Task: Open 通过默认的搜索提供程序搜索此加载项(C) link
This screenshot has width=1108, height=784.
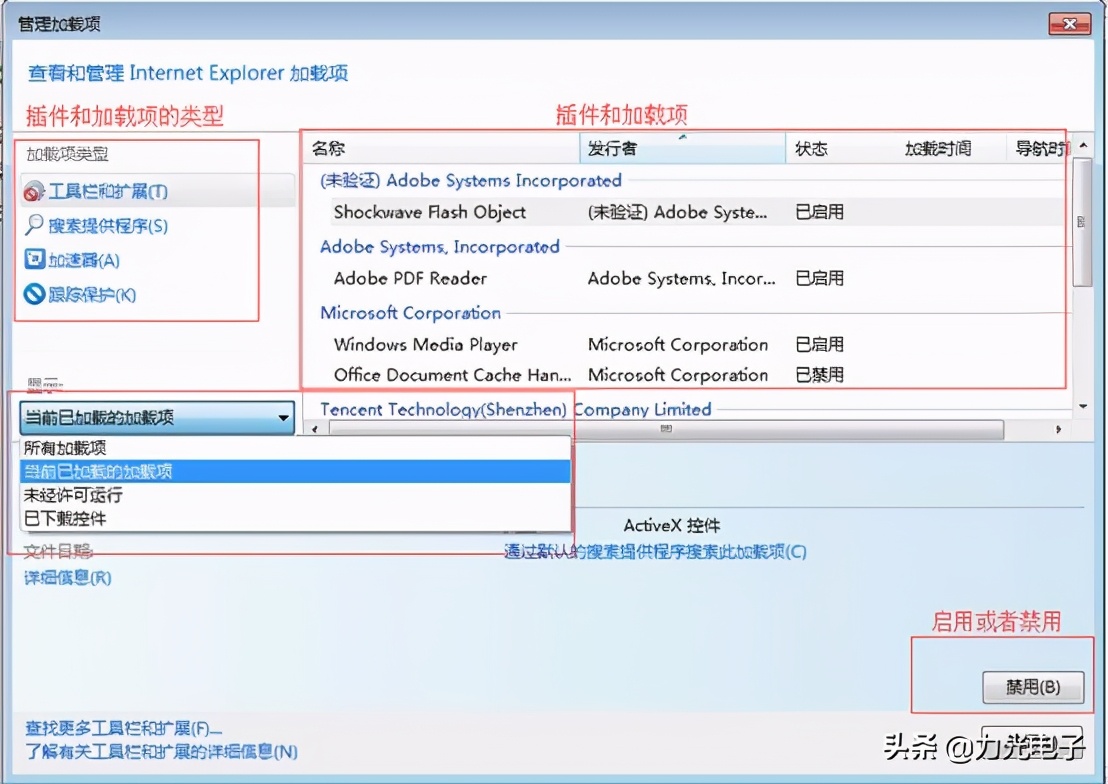Action: point(655,551)
